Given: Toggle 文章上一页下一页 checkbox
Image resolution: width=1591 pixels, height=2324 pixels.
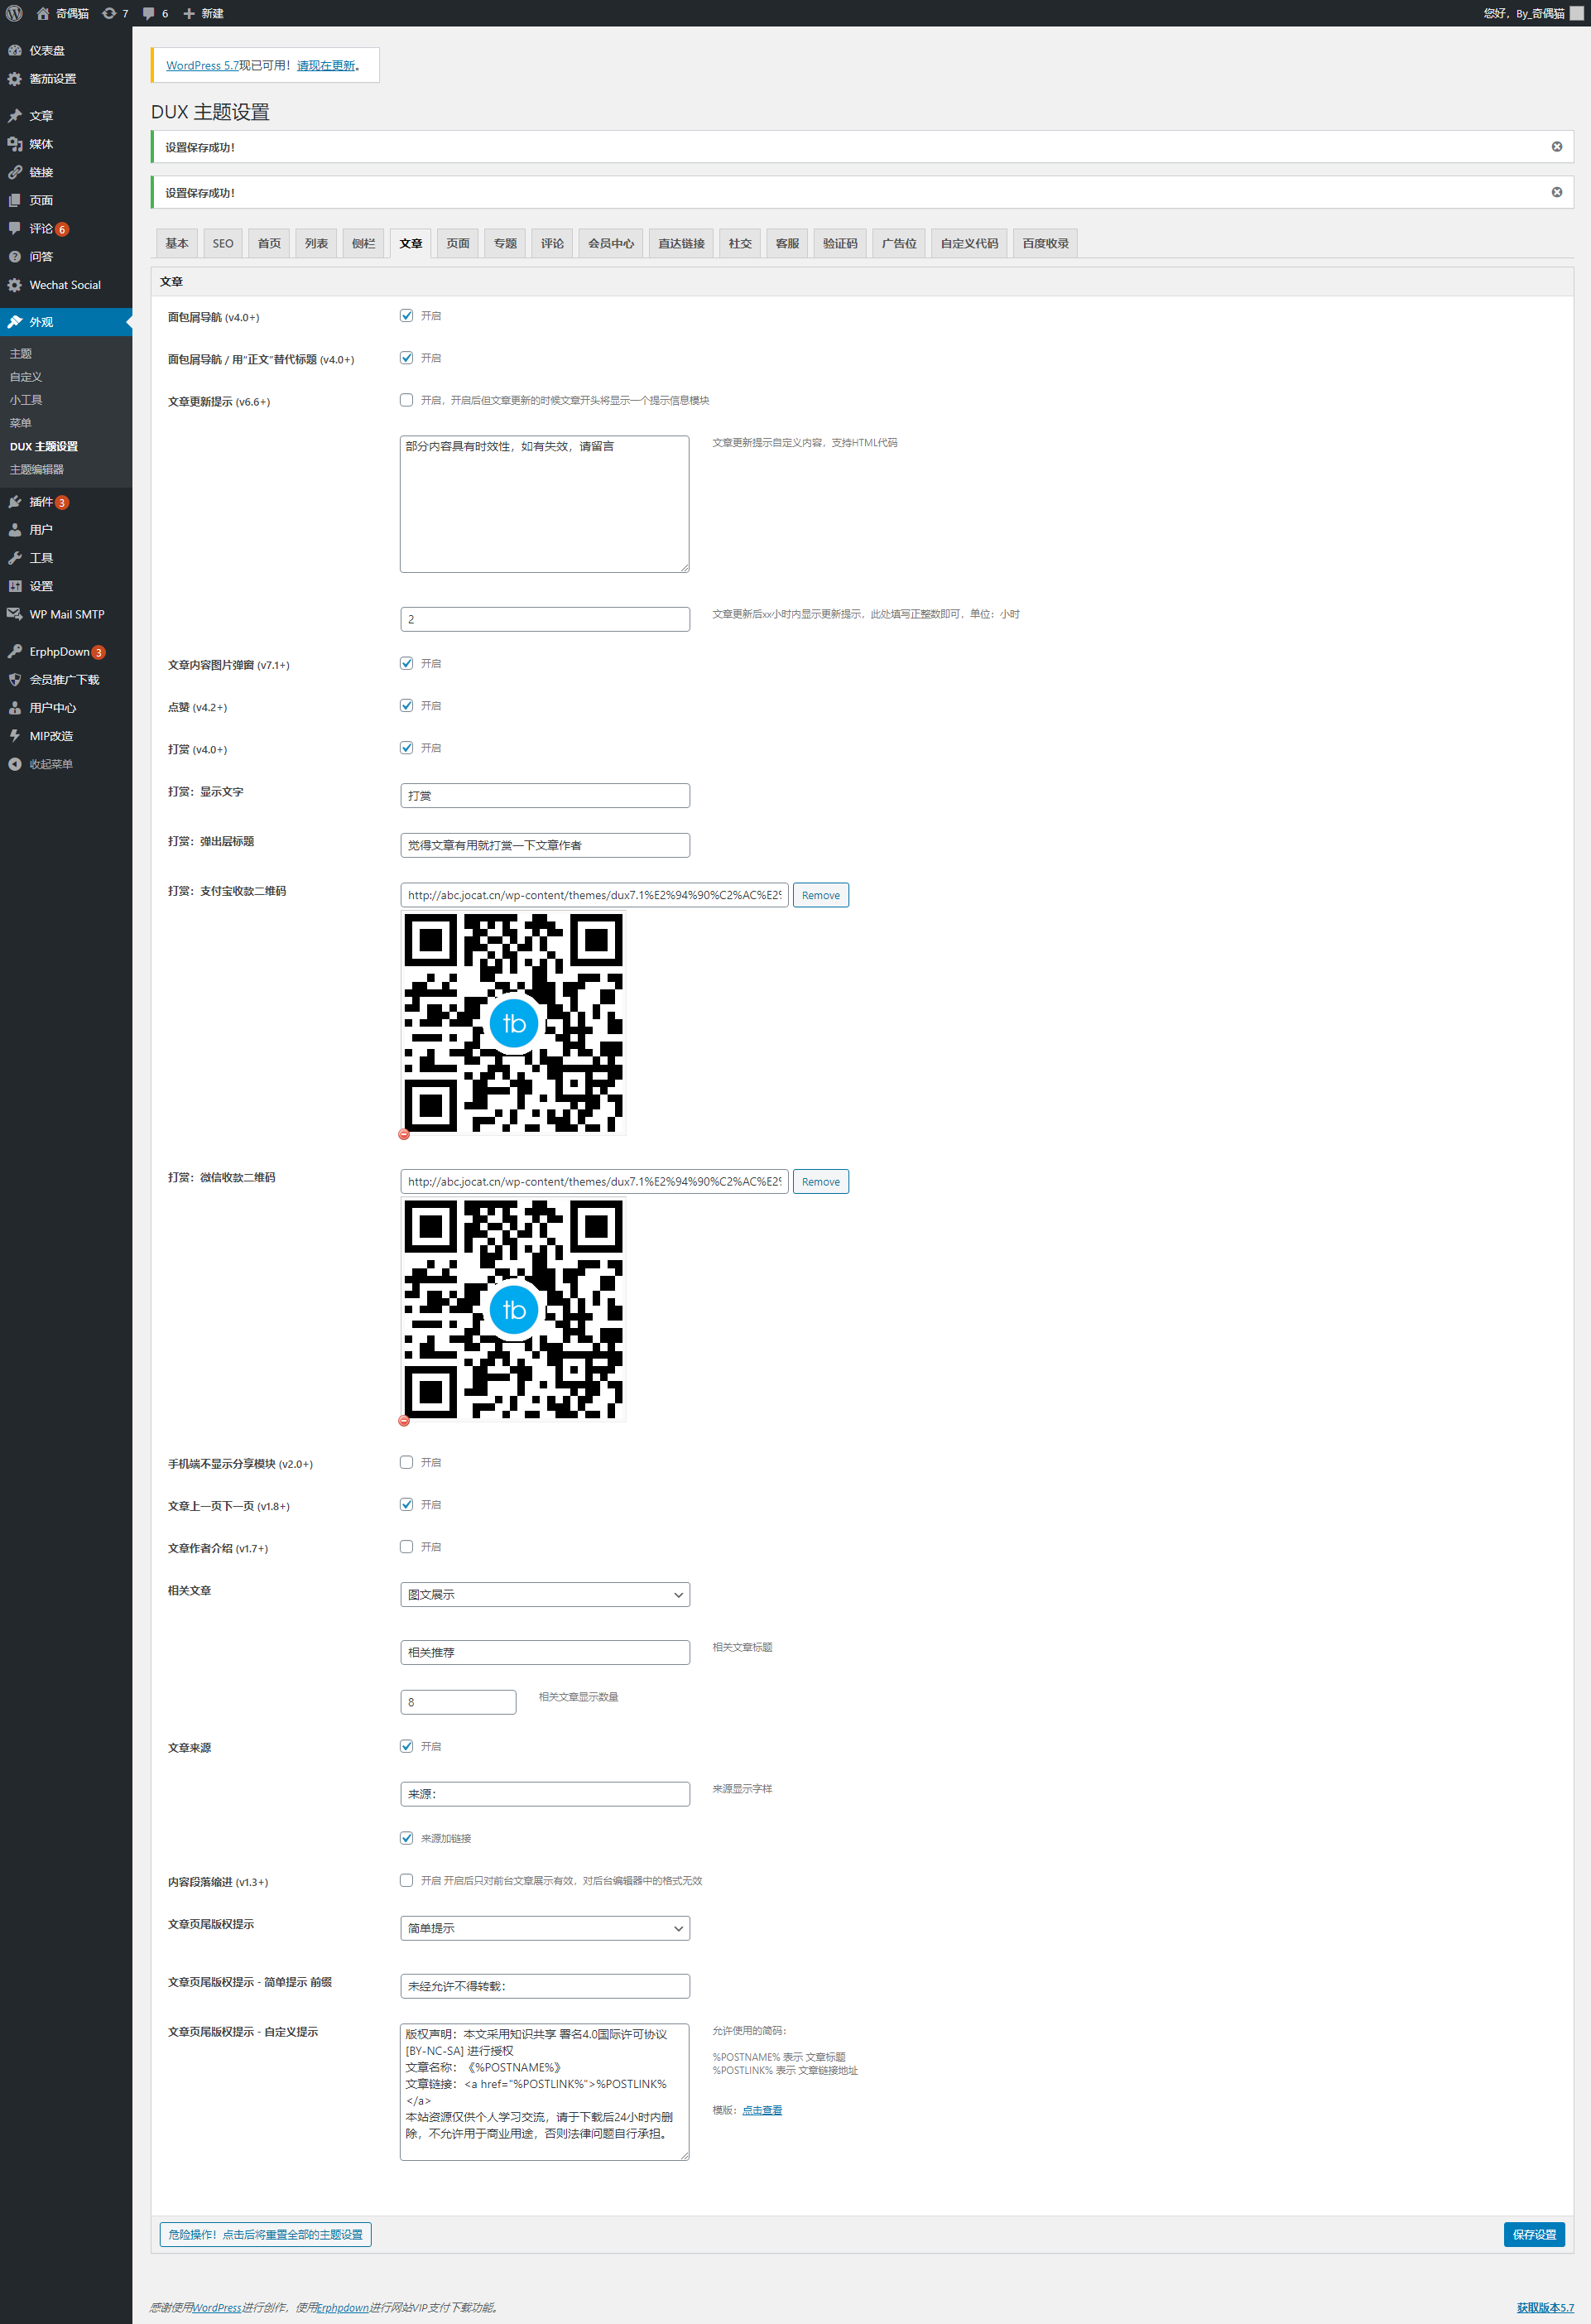Looking at the screenshot, I should (x=406, y=1504).
